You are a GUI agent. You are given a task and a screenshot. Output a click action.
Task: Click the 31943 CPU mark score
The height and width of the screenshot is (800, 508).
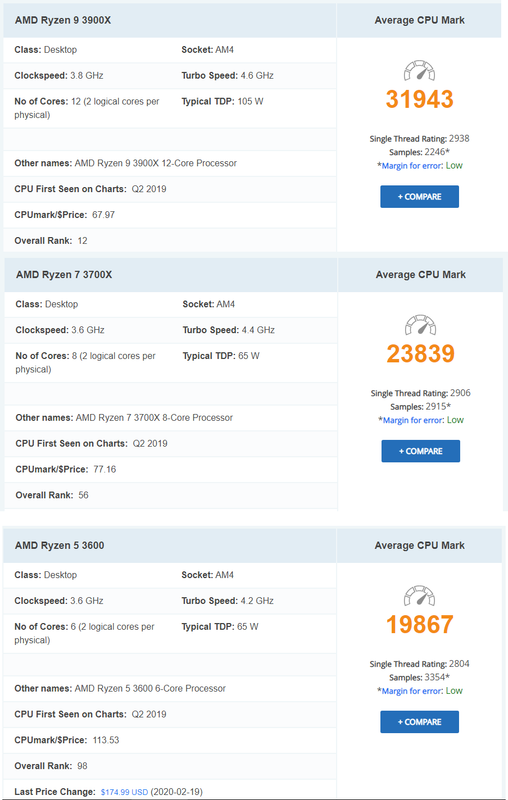(x=419, y=99)
